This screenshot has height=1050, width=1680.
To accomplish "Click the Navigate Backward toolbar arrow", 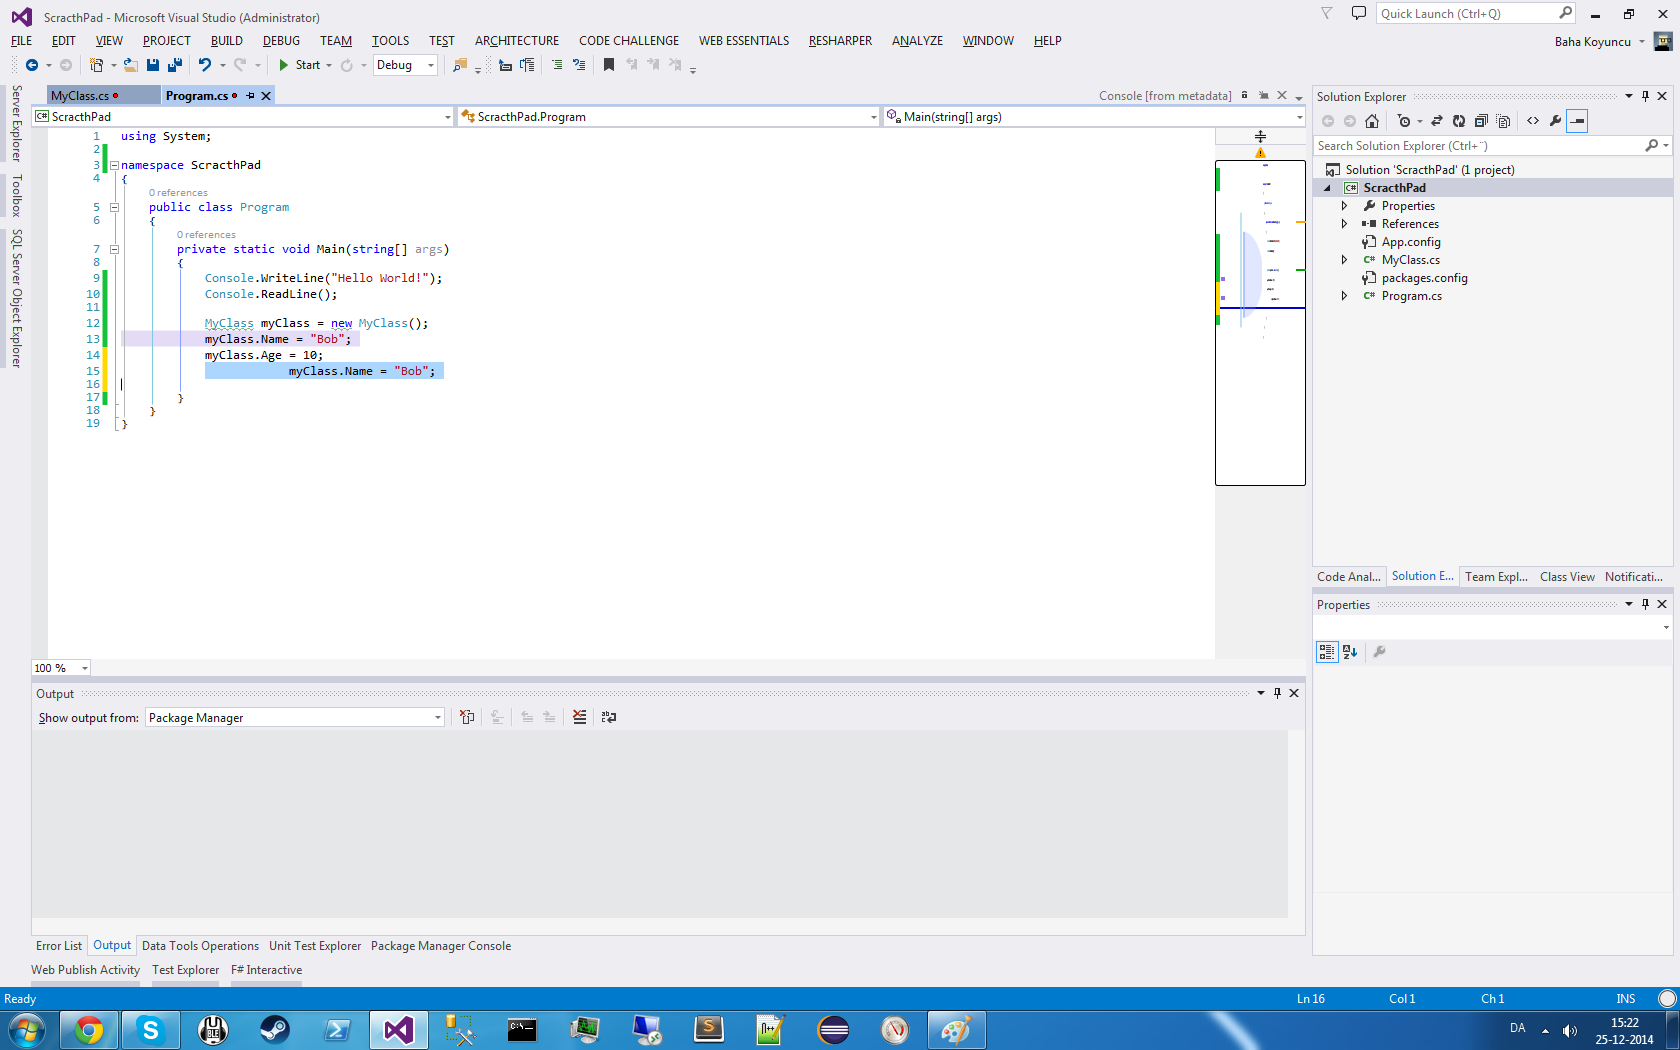I will [32, 65].
